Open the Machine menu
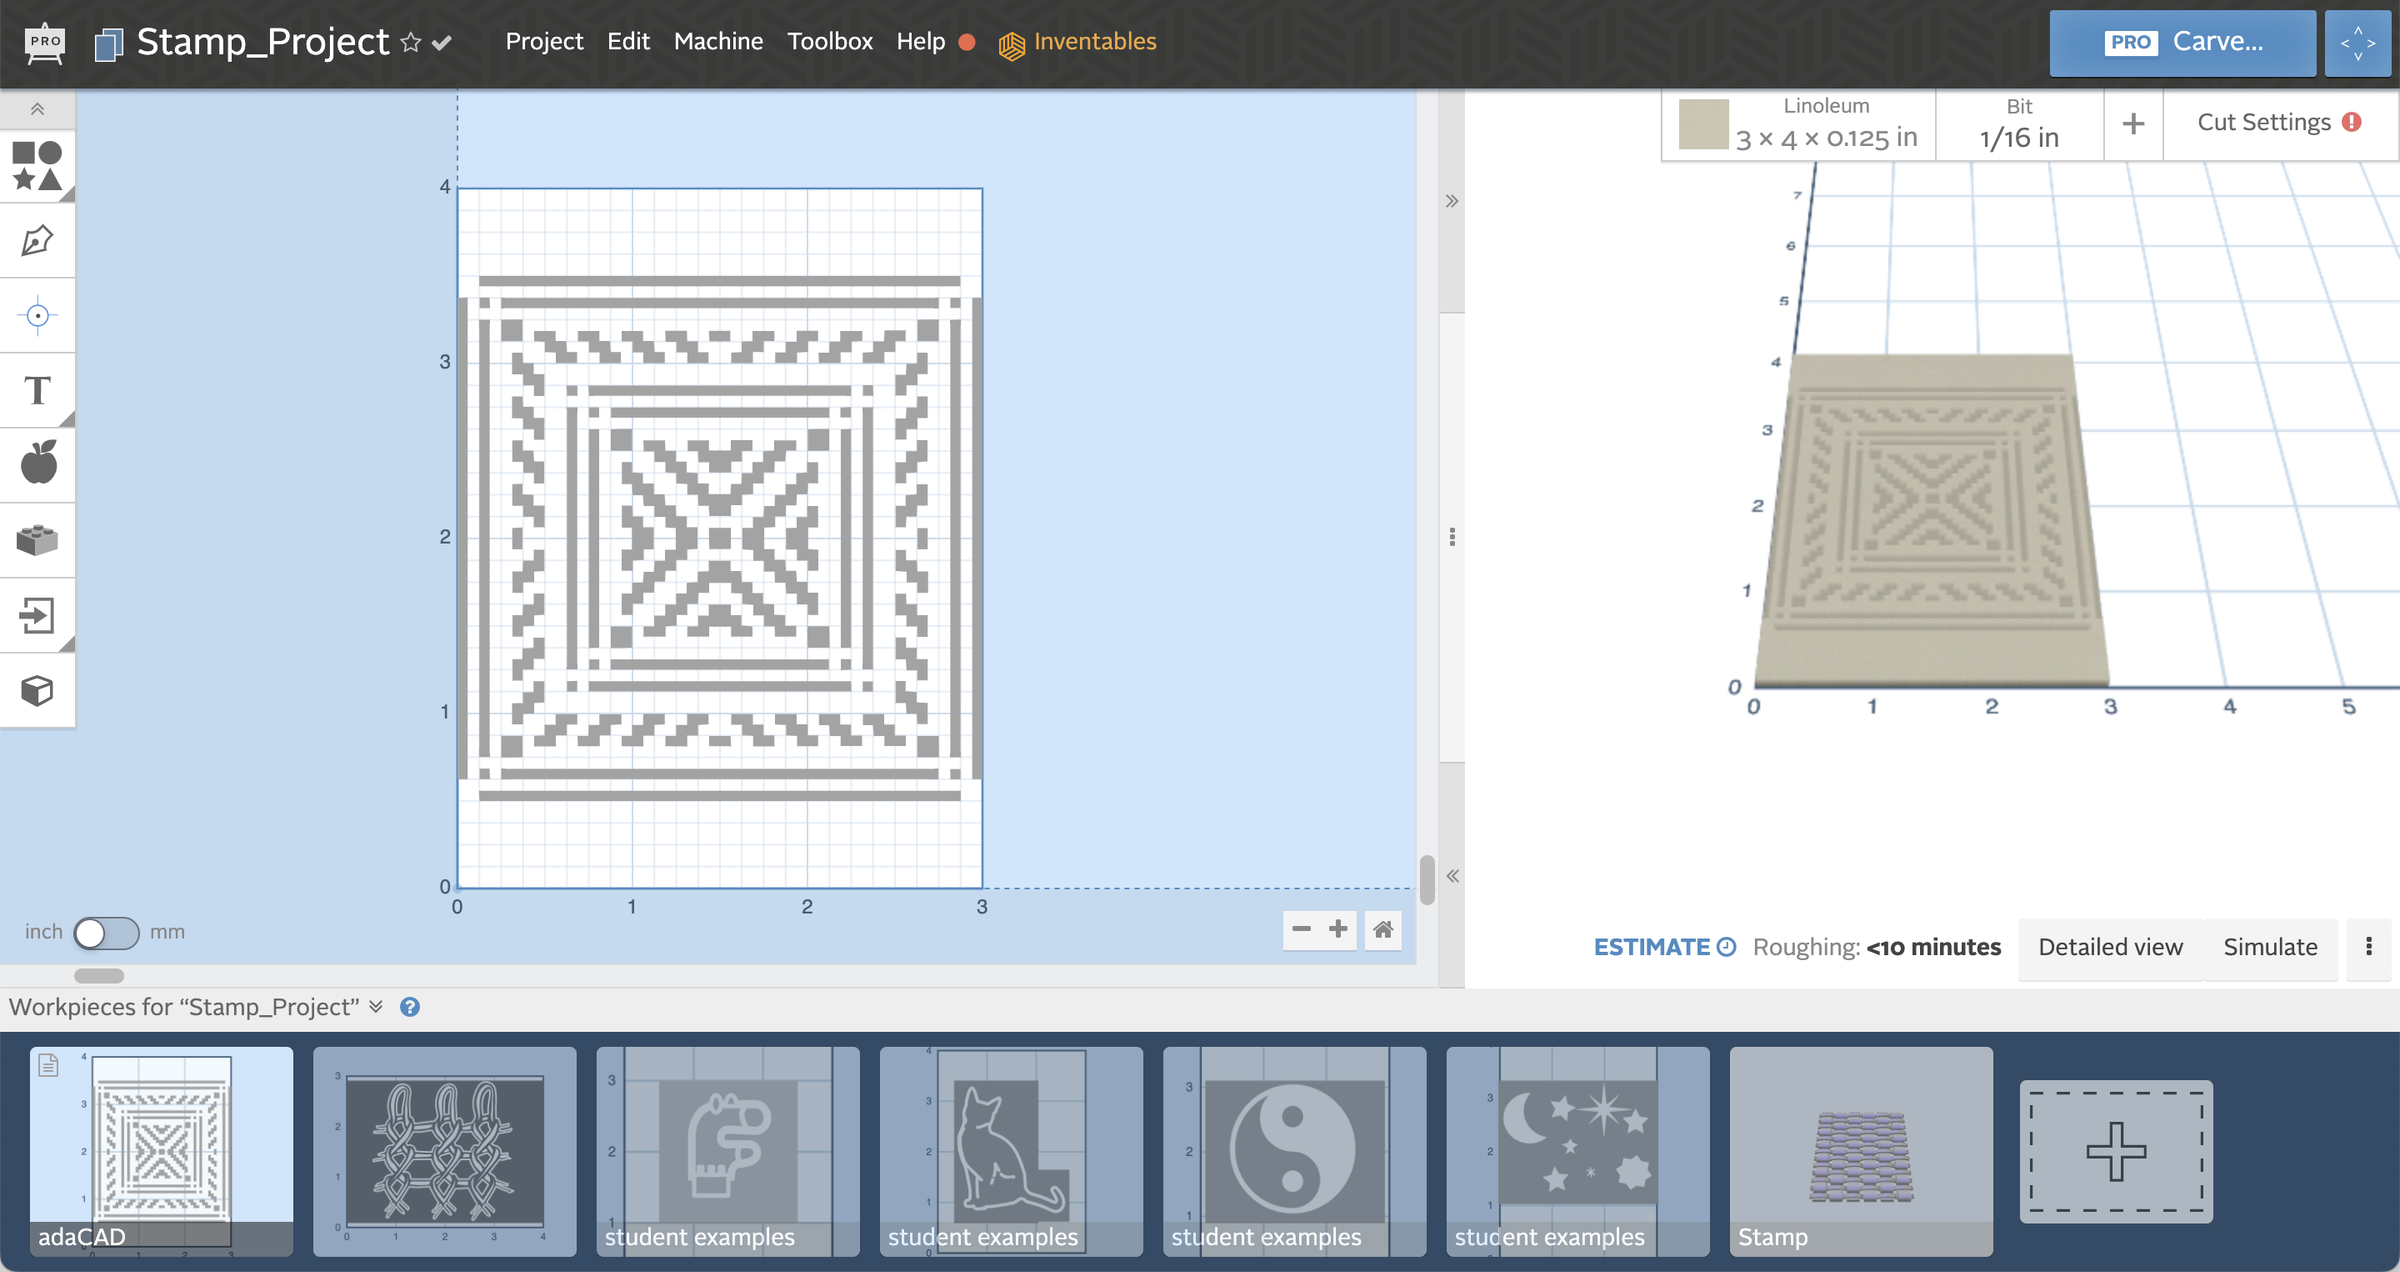The image size is (2400, 1272). [718, 42]
